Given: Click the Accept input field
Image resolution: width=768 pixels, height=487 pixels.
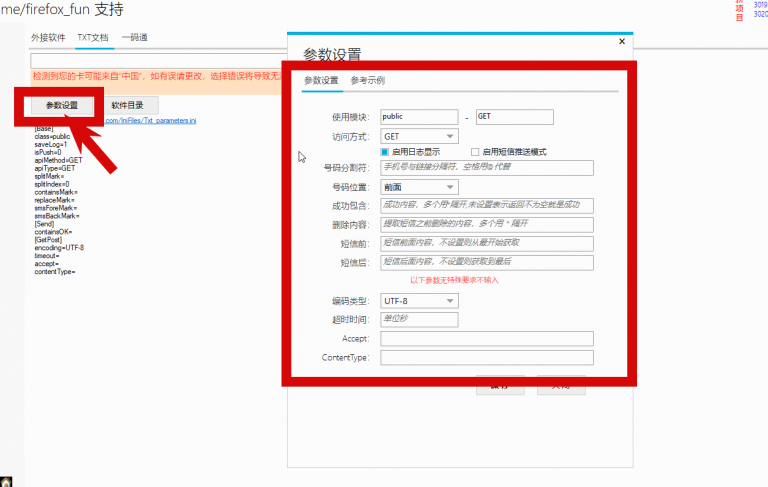Looking at the screenshot, I should pyautogui.click(x=487, y=339).
